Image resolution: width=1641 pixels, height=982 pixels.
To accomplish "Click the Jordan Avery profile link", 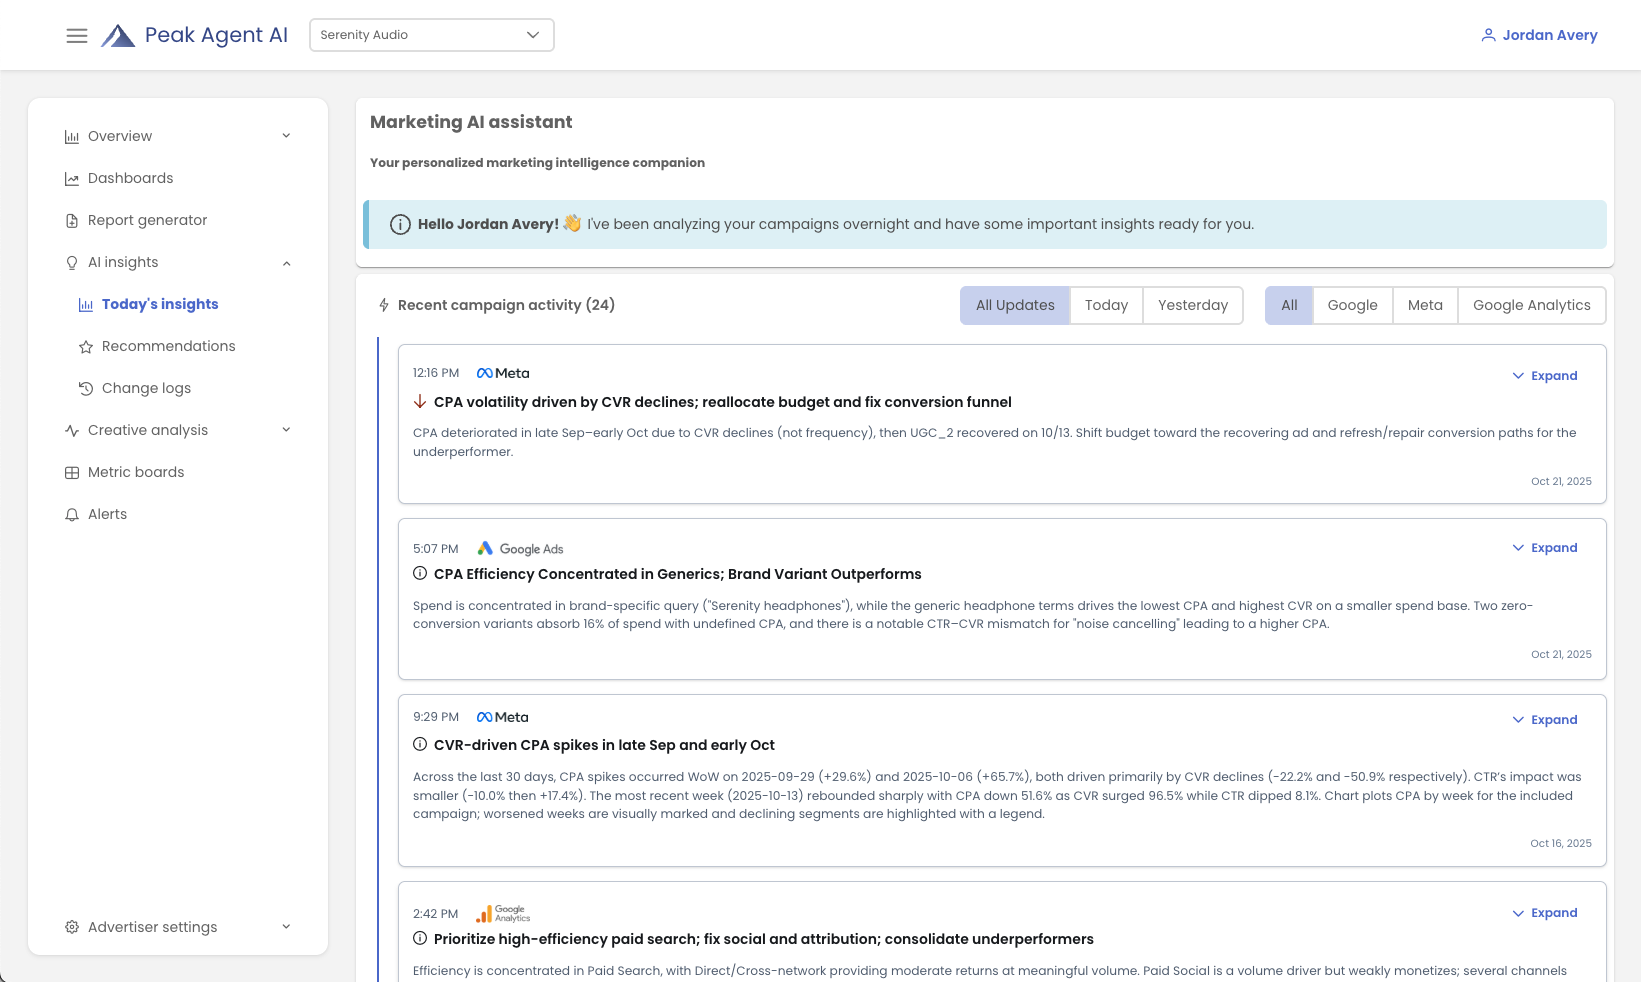I will tap(1549, 35).
